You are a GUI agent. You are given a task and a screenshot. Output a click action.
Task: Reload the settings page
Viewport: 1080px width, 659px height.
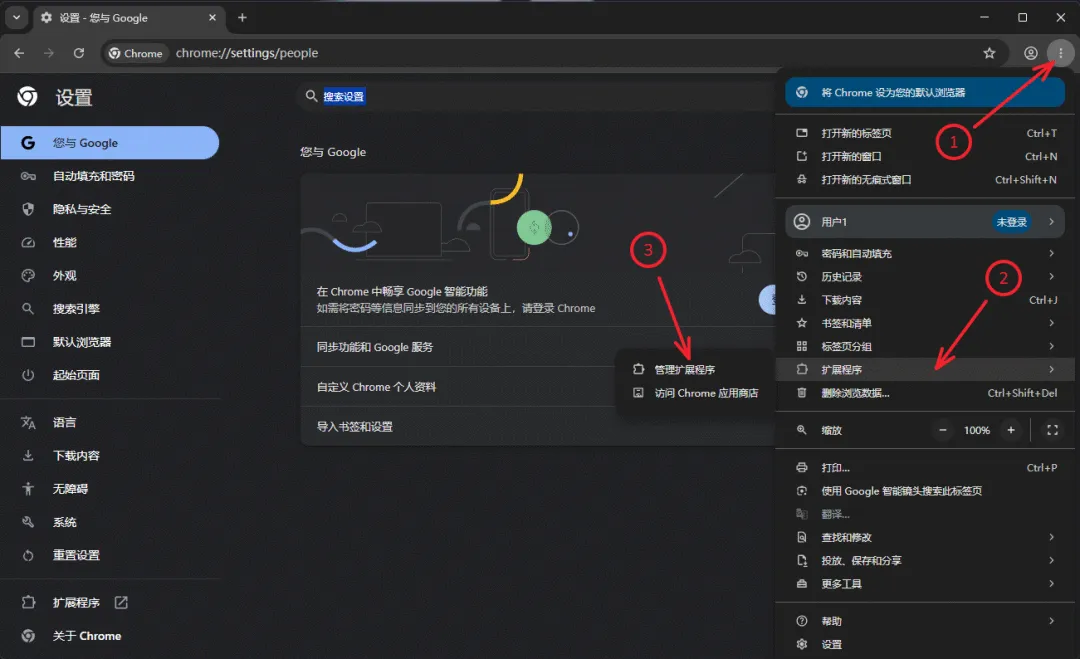pos(79,53)
